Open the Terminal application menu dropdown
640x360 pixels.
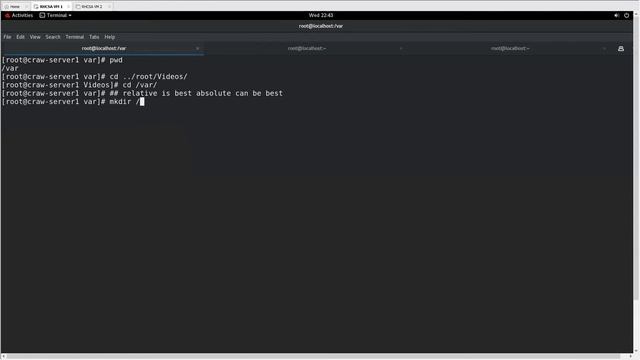click(56, 15)
